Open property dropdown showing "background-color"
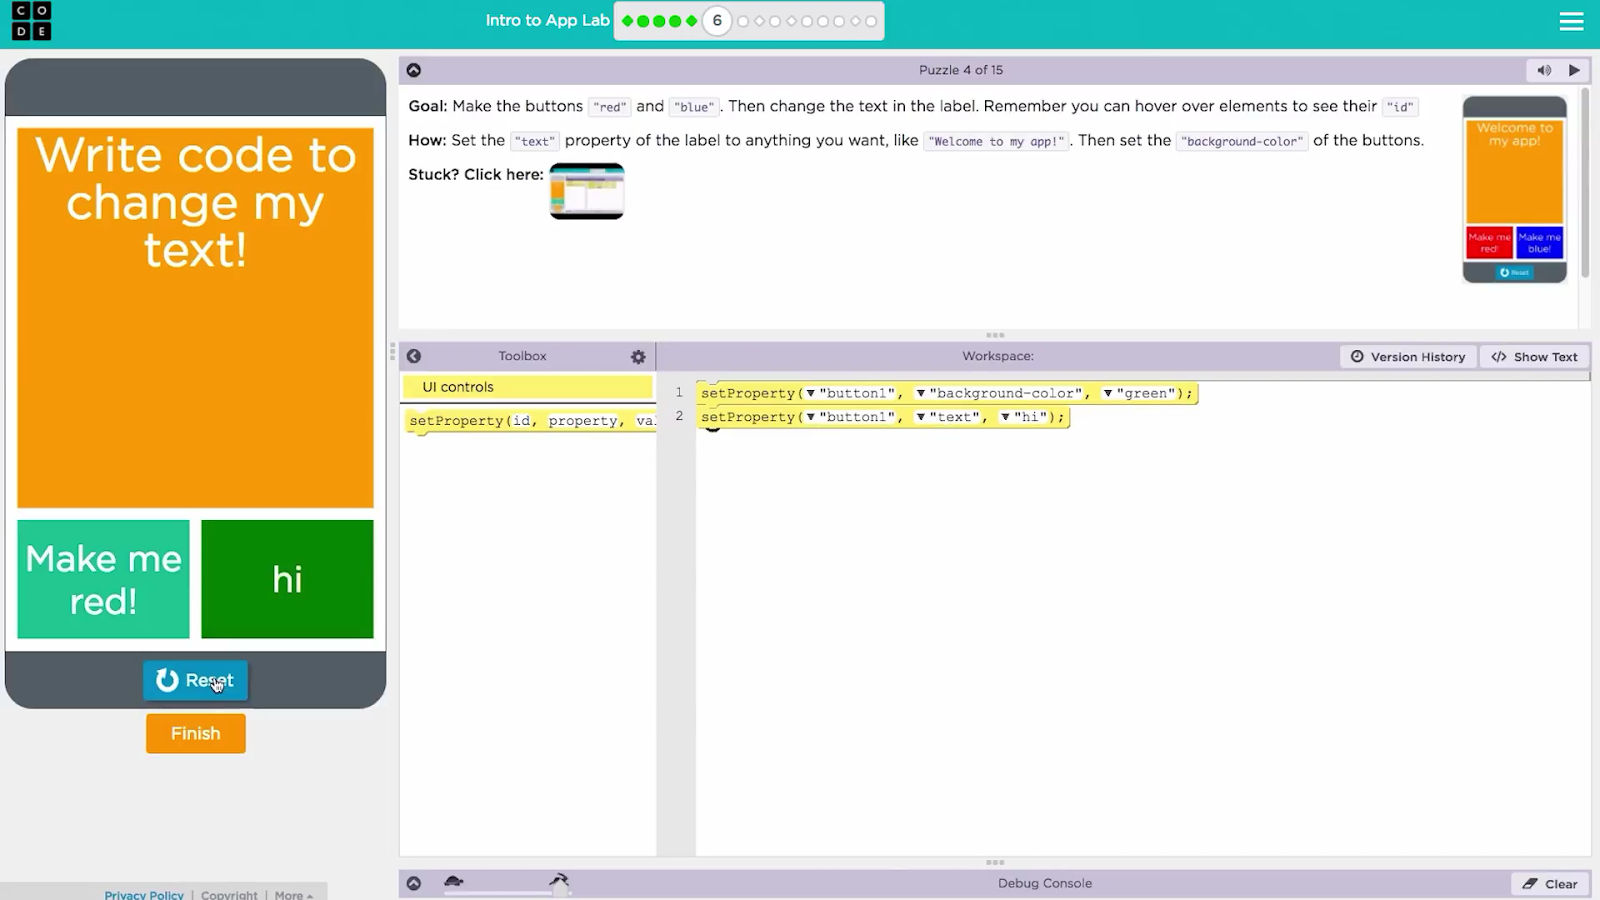This screenshot has width=1600, height=900. [921, 394]
